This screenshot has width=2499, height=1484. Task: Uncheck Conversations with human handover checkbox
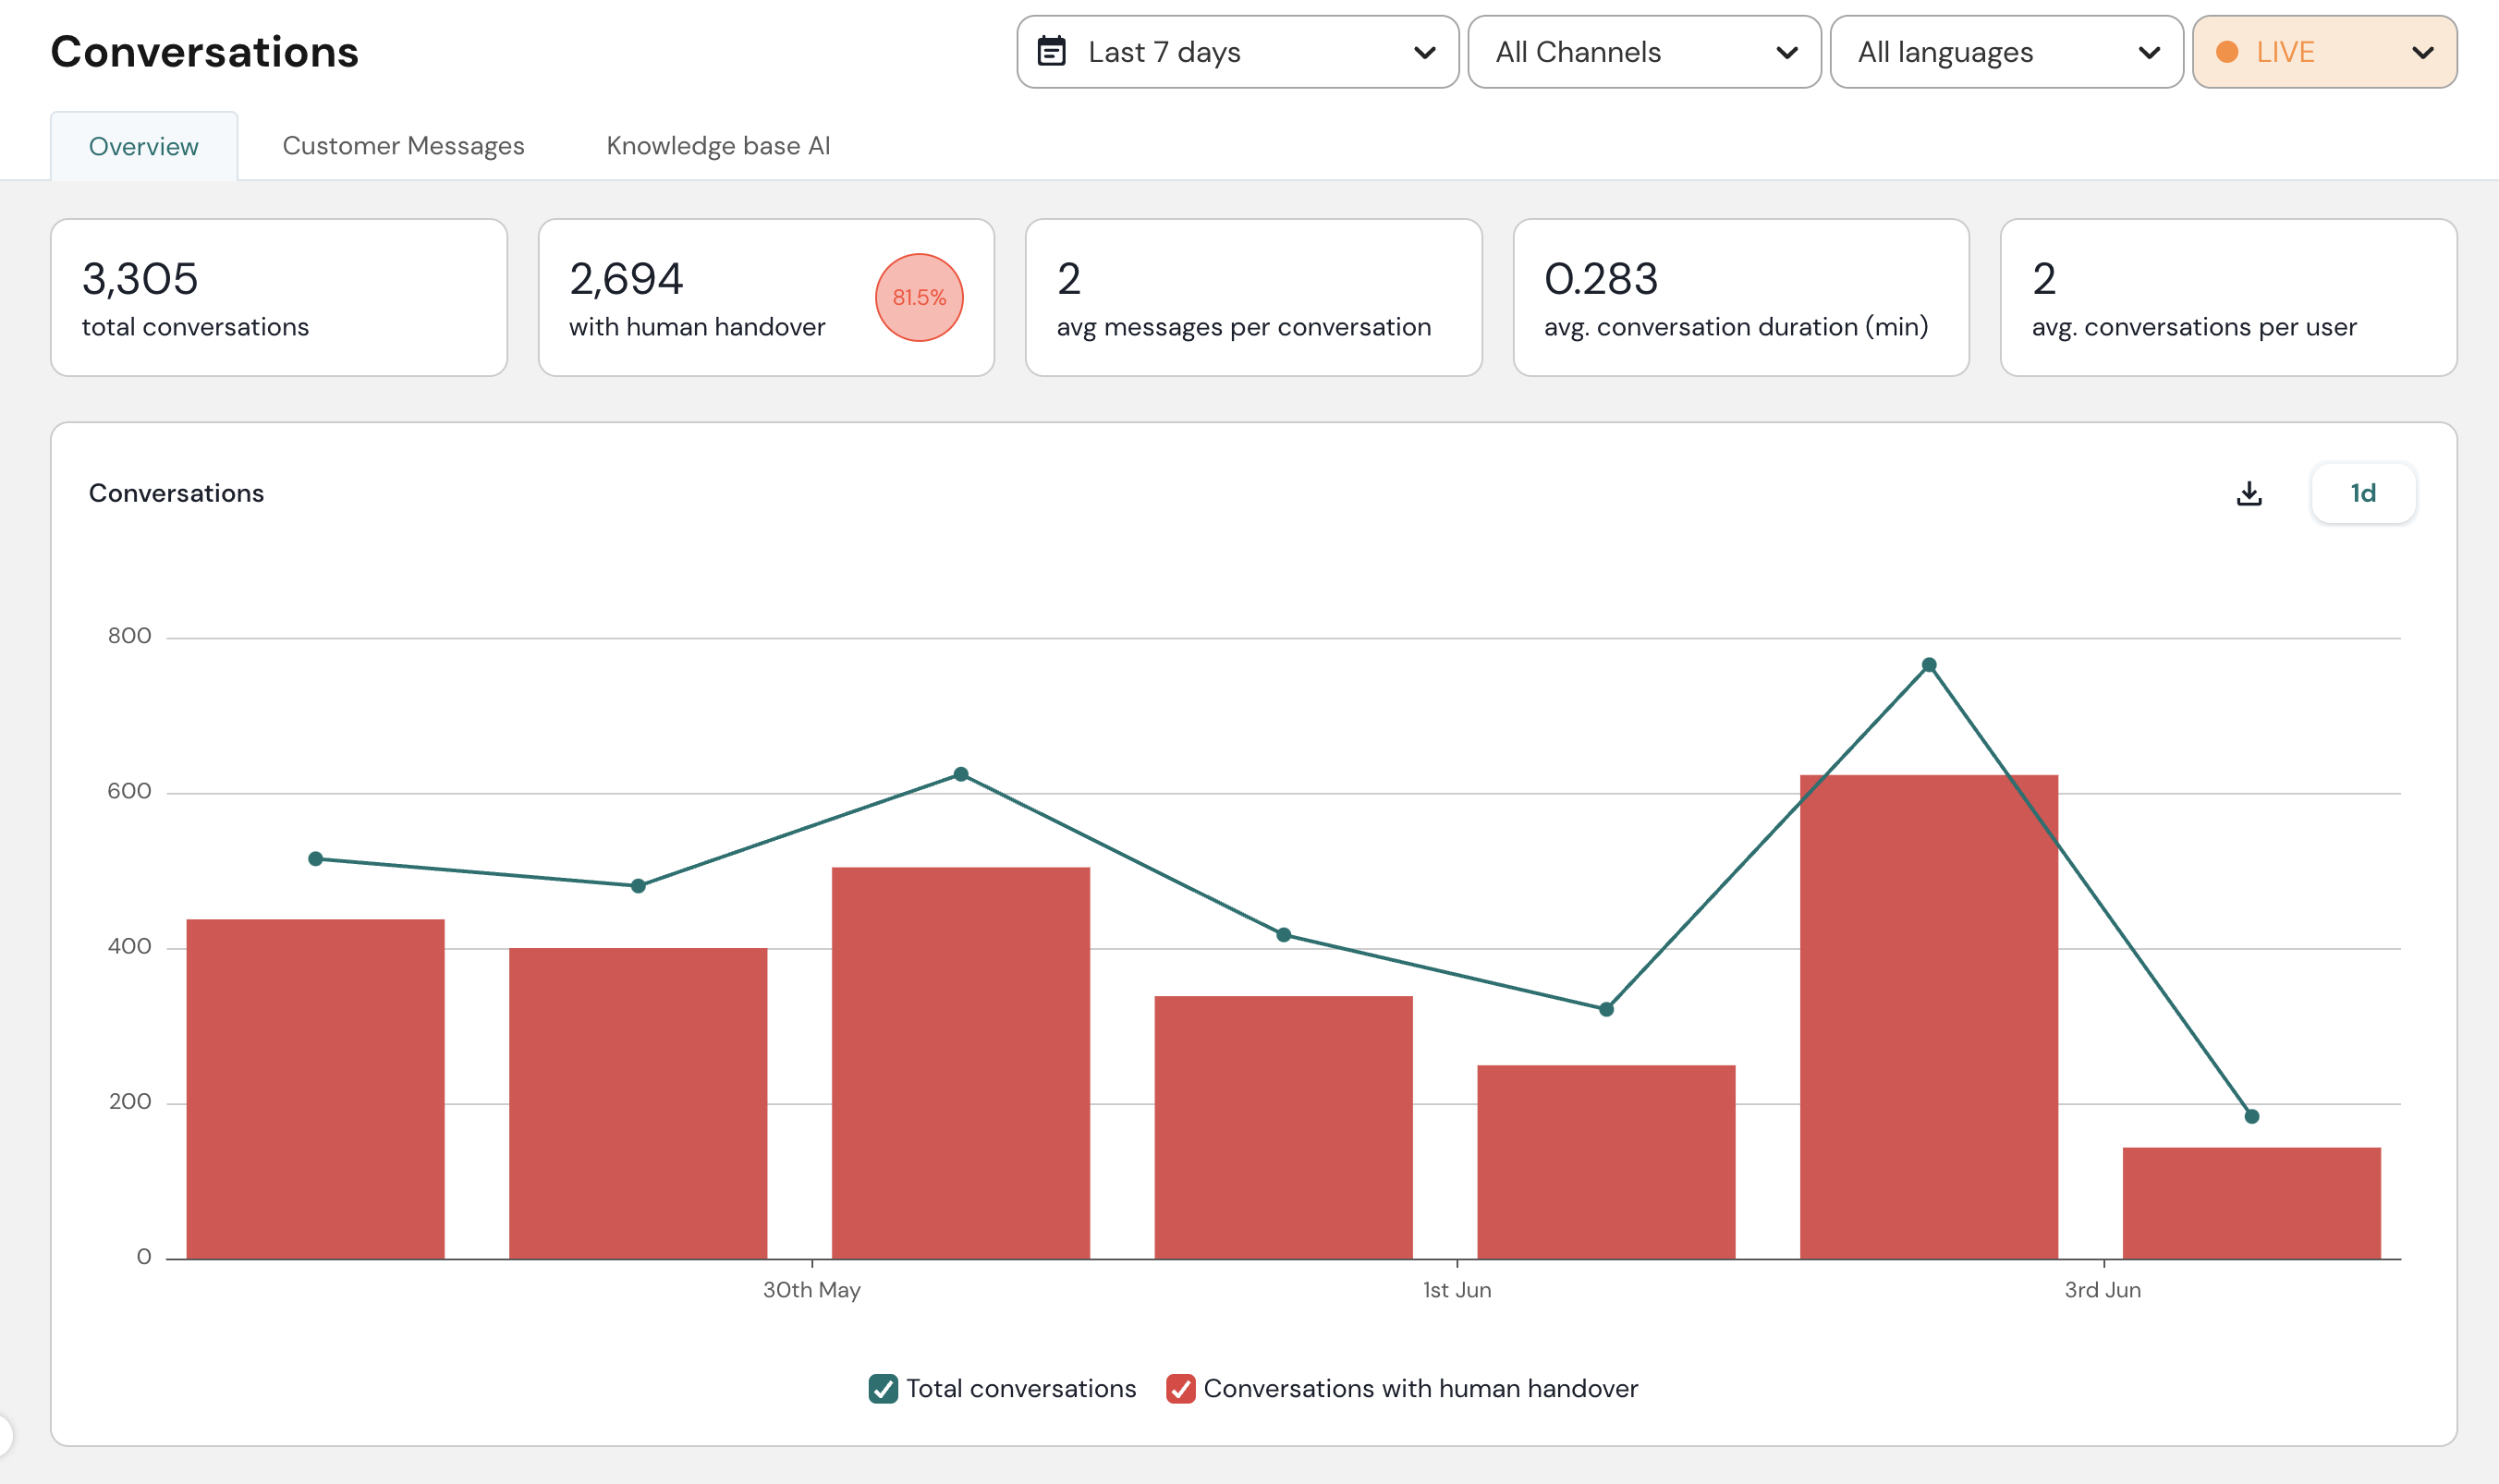[1180, 1388]
